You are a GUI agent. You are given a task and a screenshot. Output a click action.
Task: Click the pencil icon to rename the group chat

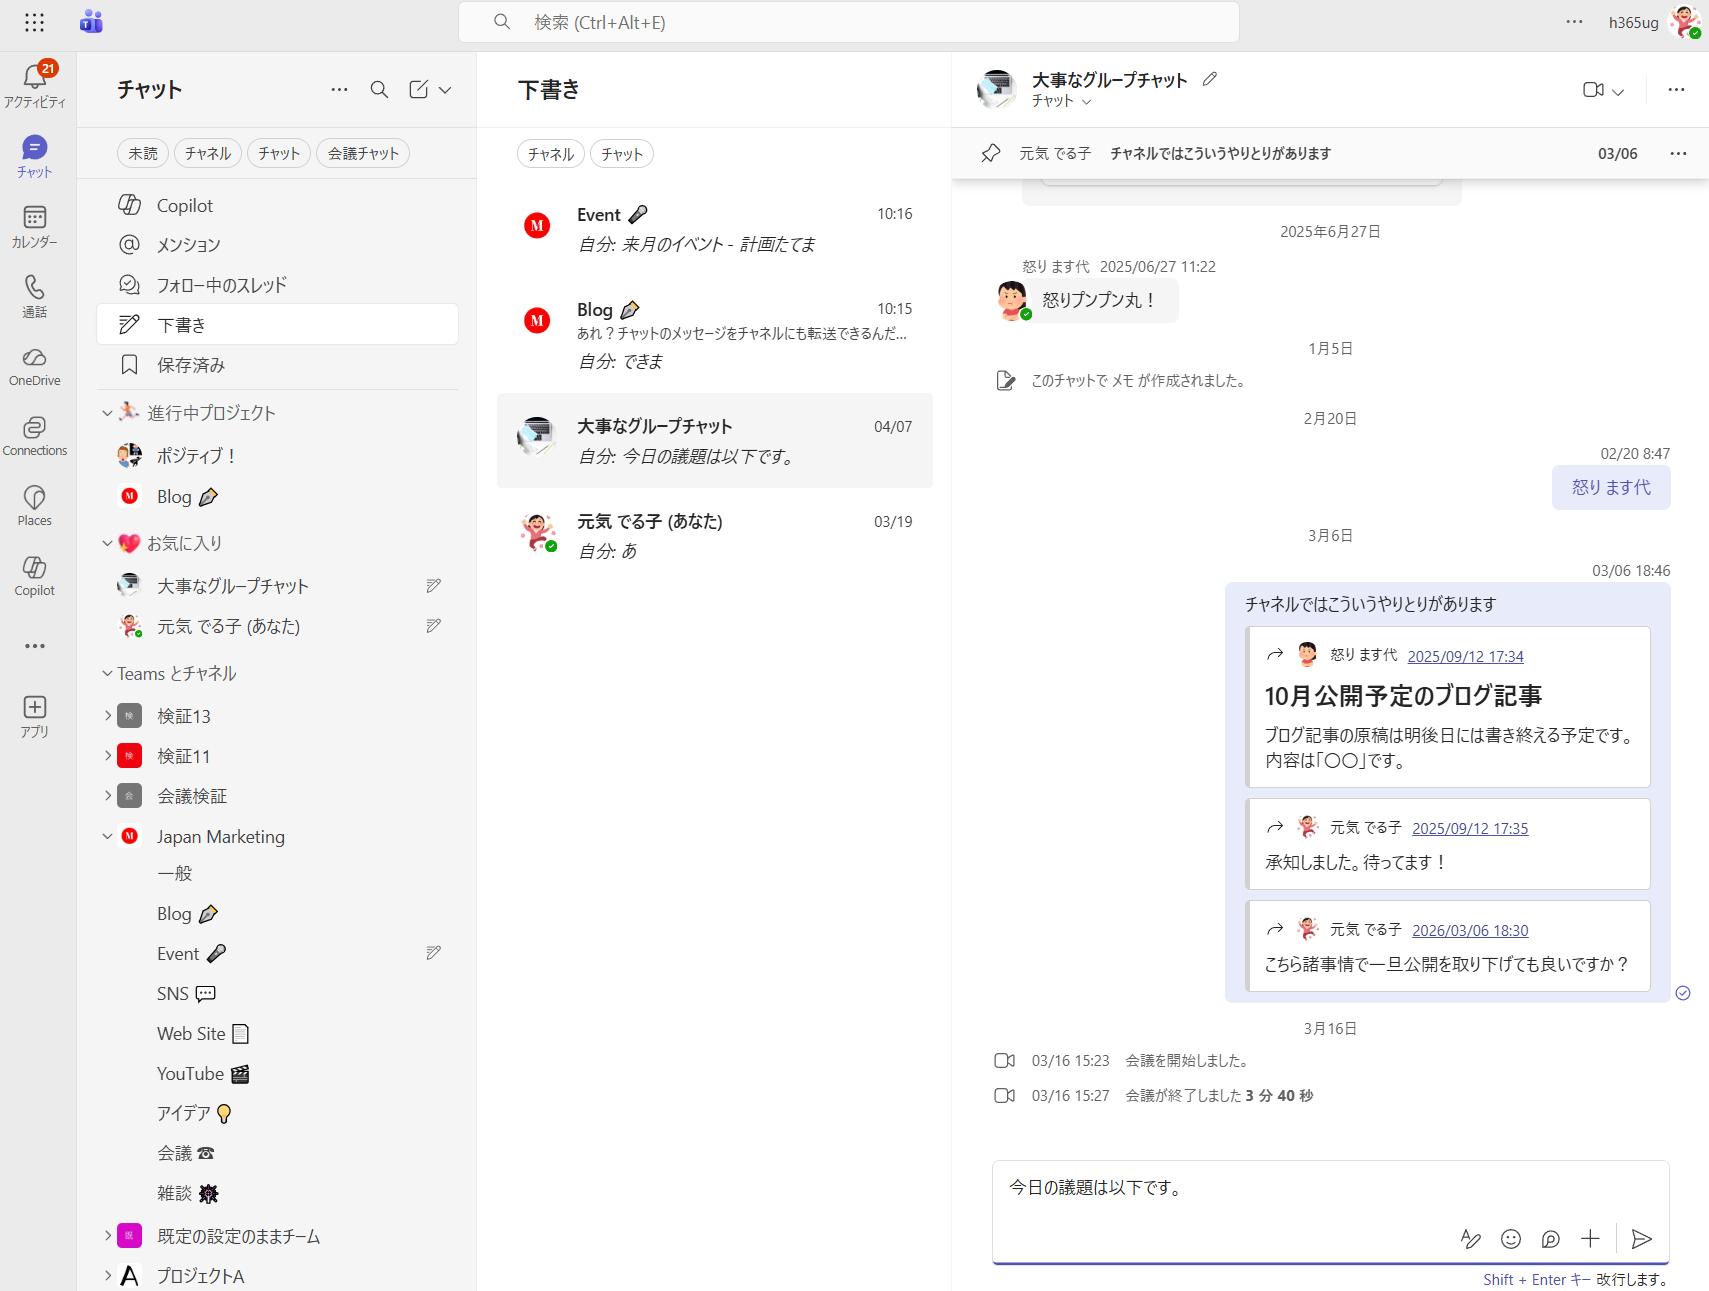click(1210, 79)
